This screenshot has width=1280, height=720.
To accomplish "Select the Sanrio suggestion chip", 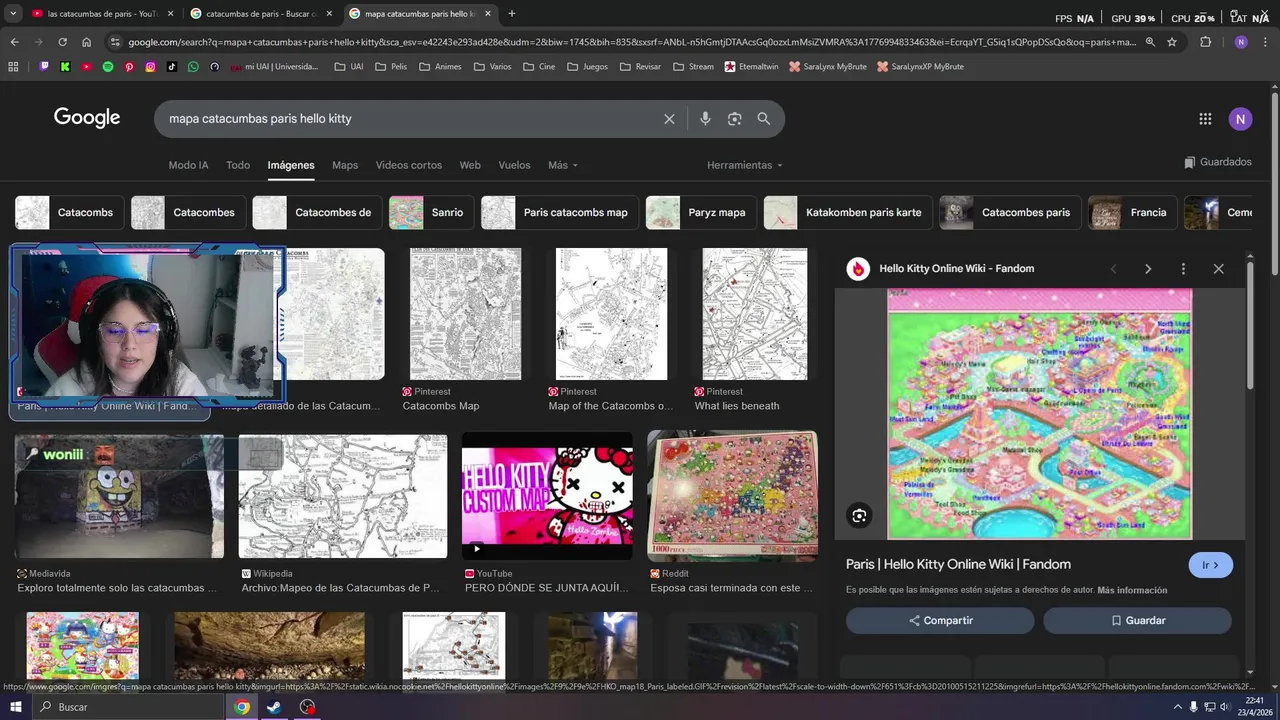I will (432, 213).
